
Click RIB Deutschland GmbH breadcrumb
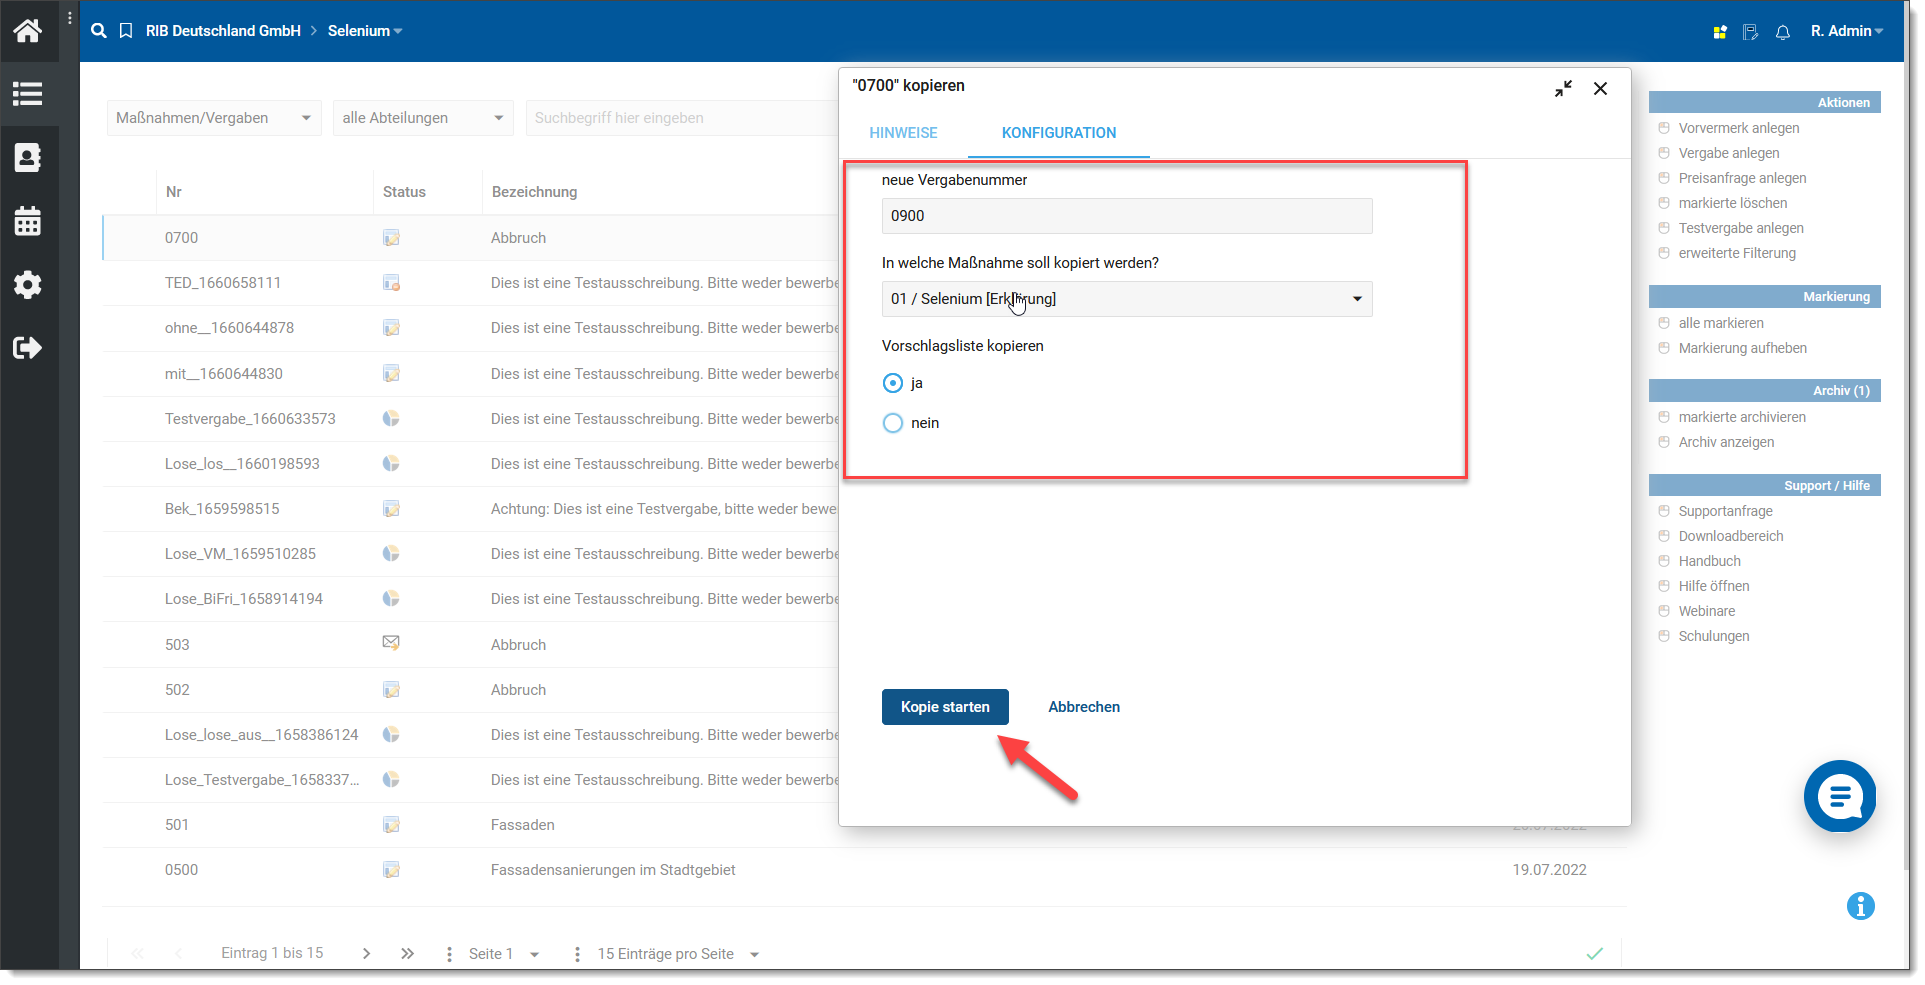point(223,31)
